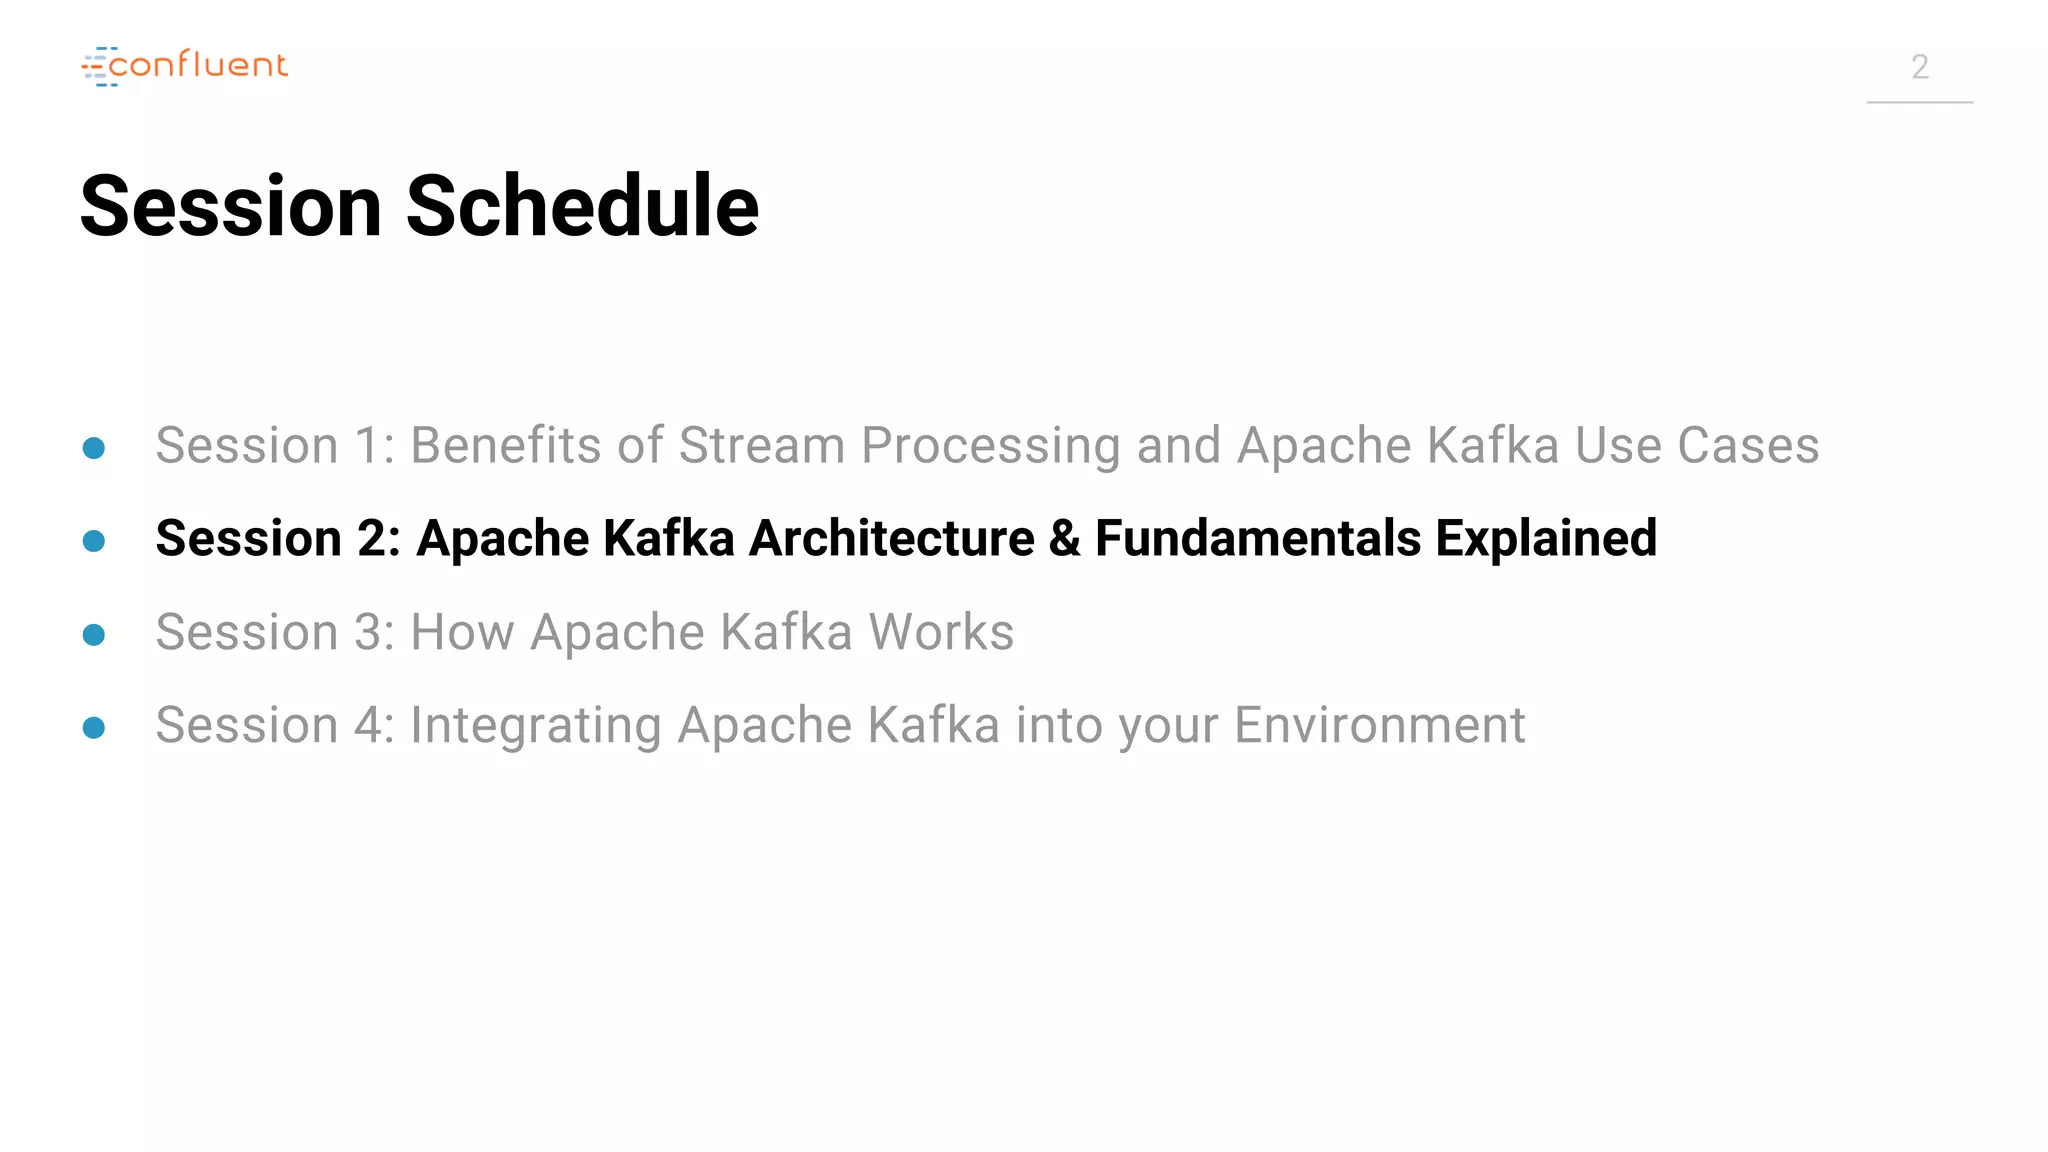The height and width of the screenshot is (1152, 2048).
Task: Select the word 'Session' in the title
Action: (231, 206)
